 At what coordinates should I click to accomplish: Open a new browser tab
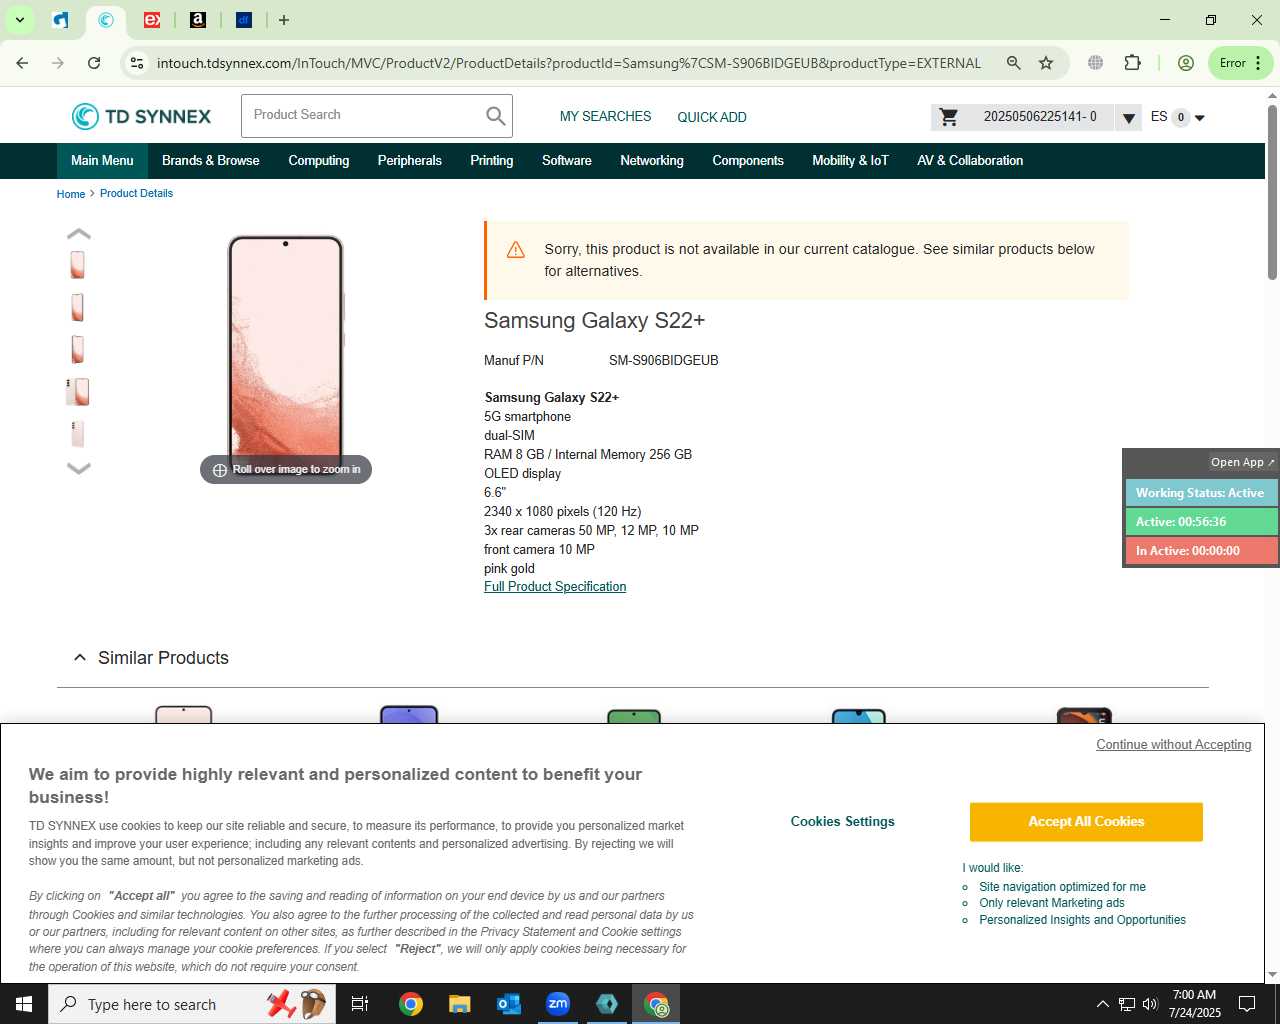(x=284, y=20)
